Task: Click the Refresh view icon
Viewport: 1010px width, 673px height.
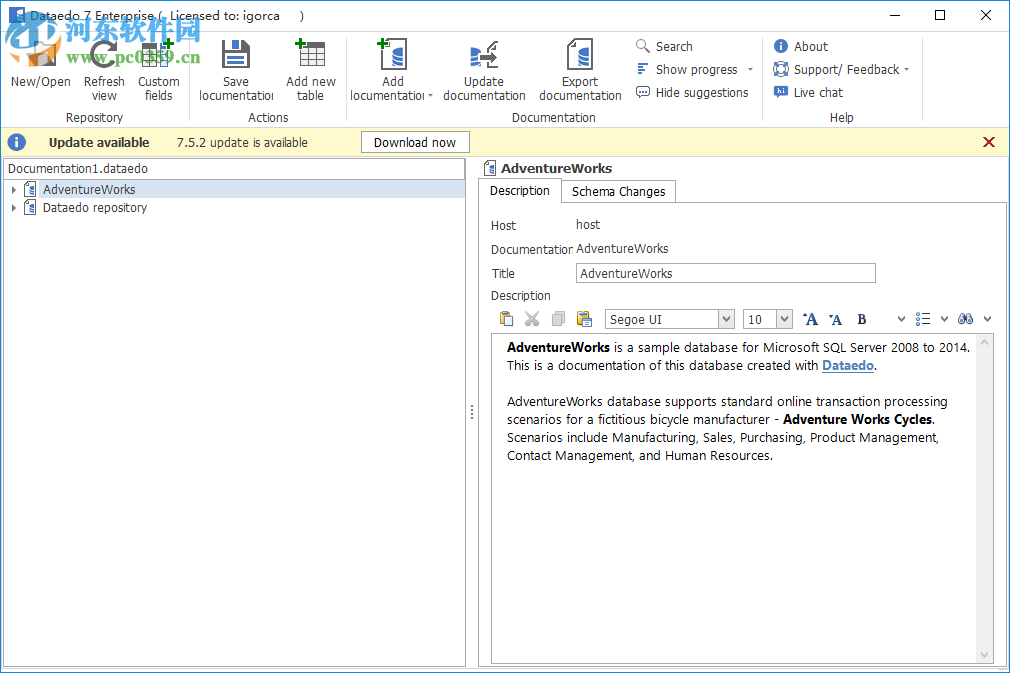Action: pyautogui.click(x=104, y=55)
